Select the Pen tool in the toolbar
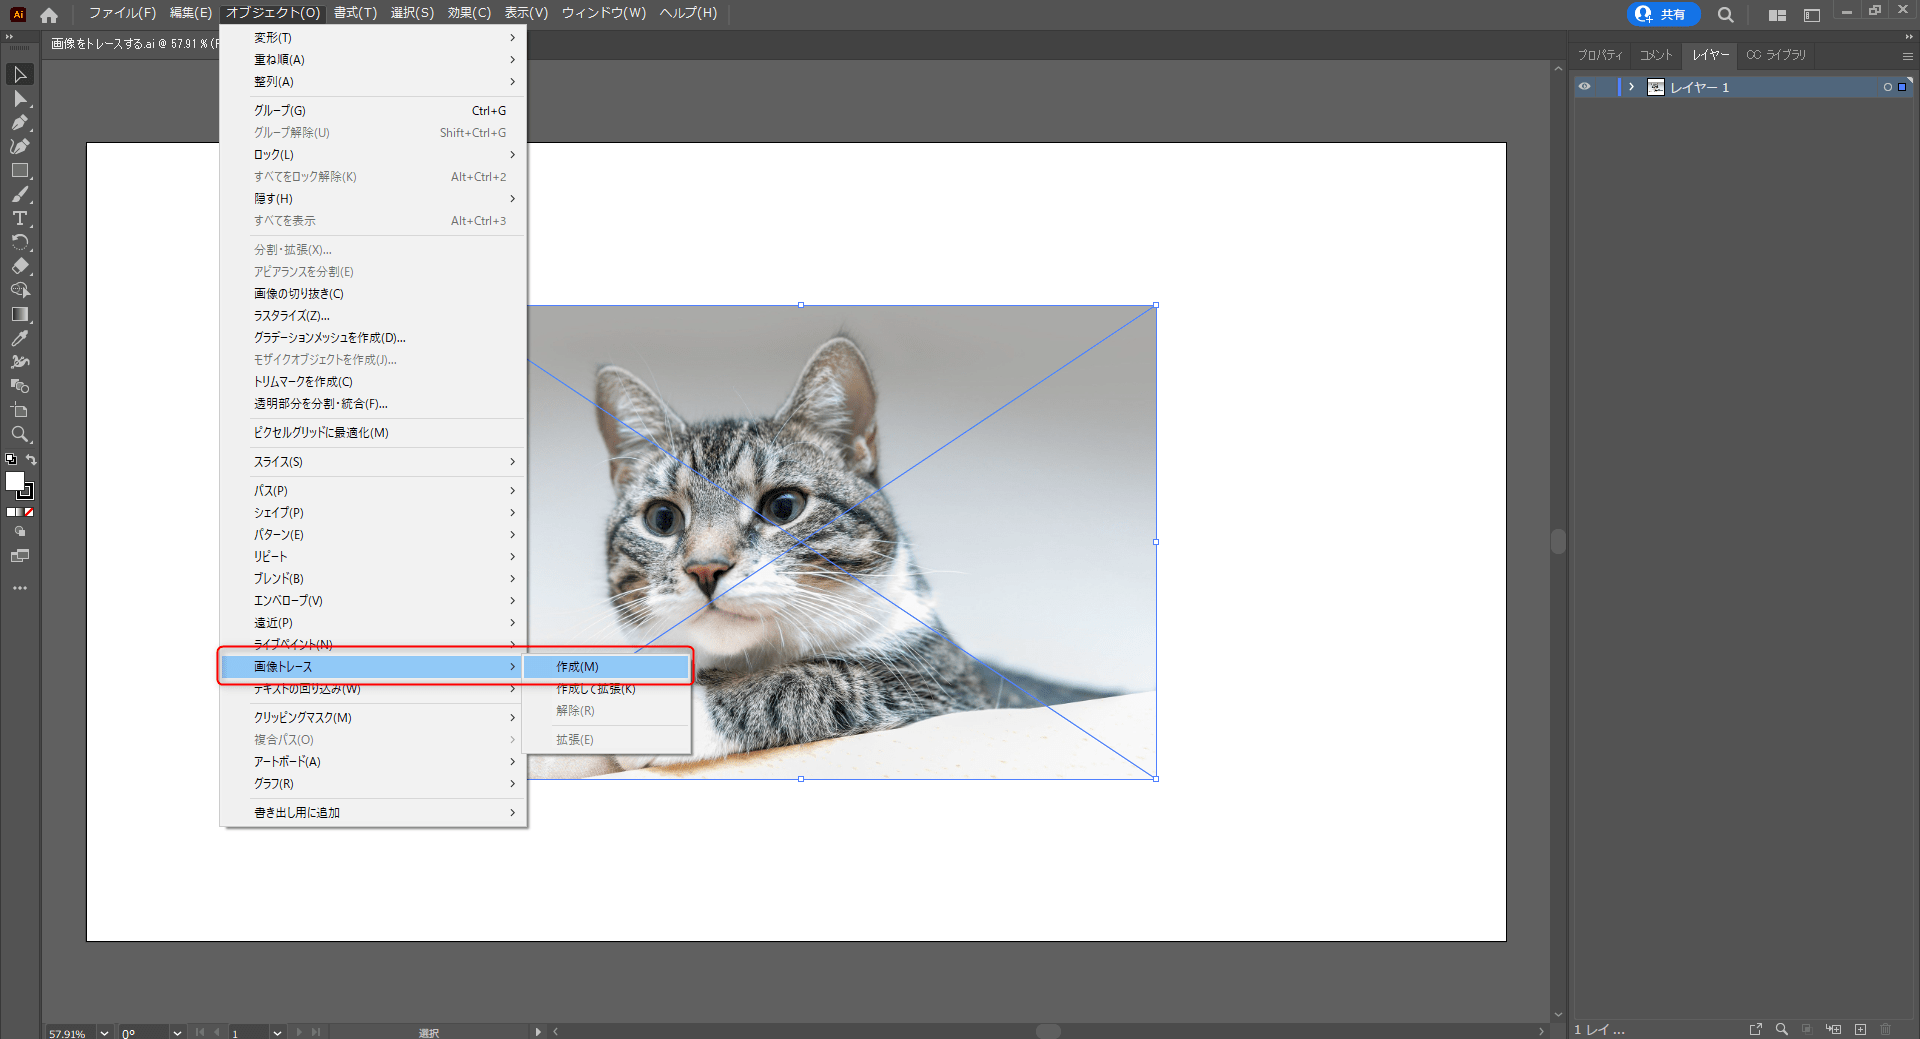1920x1039 pixels. (x=19, y=123)
